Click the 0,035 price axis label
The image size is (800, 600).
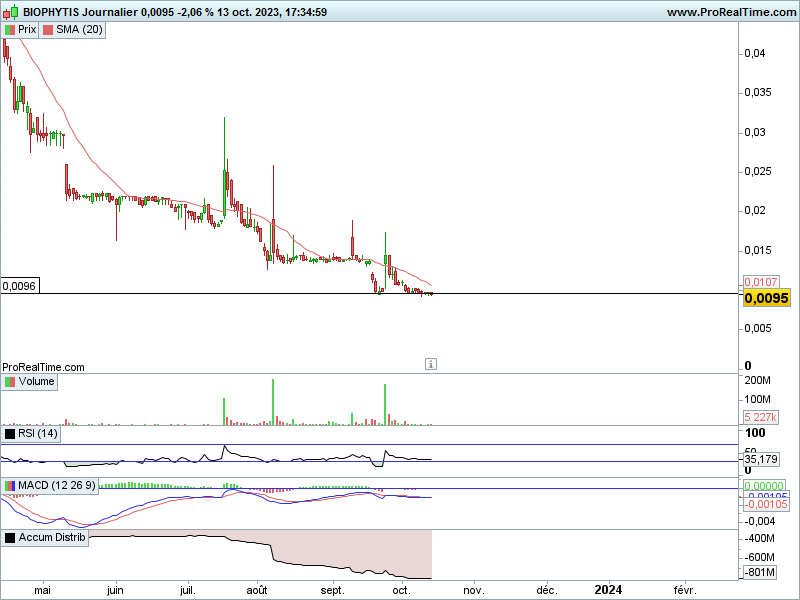tap(758, 92)
